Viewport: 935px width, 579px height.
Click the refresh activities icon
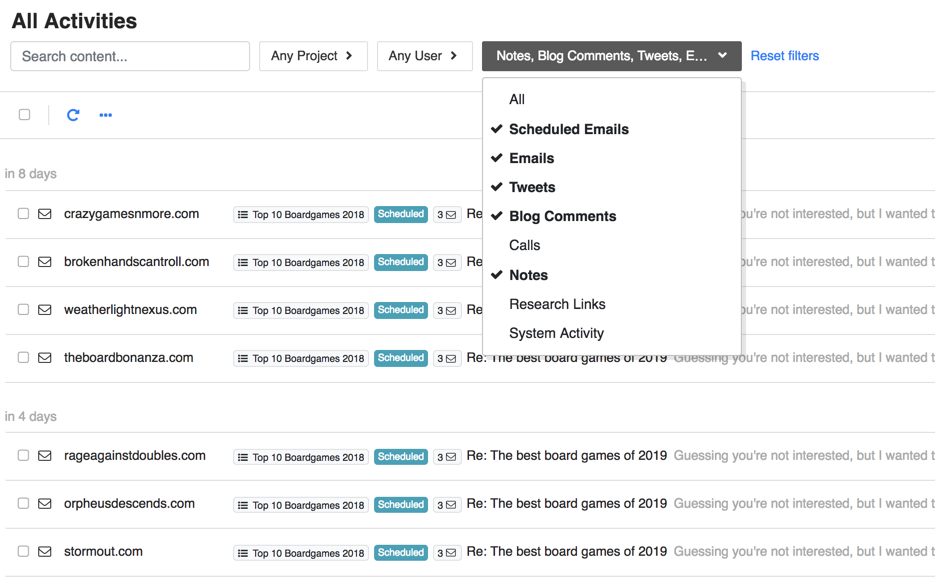73,115
